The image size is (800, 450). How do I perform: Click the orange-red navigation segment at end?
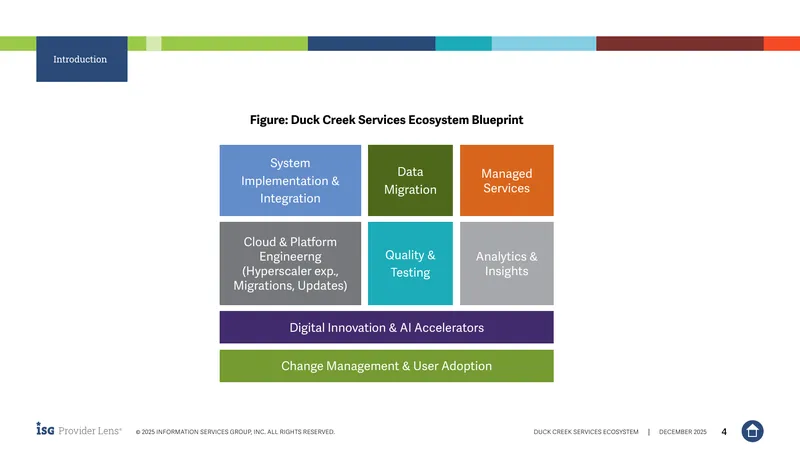(x=782, y=43)
